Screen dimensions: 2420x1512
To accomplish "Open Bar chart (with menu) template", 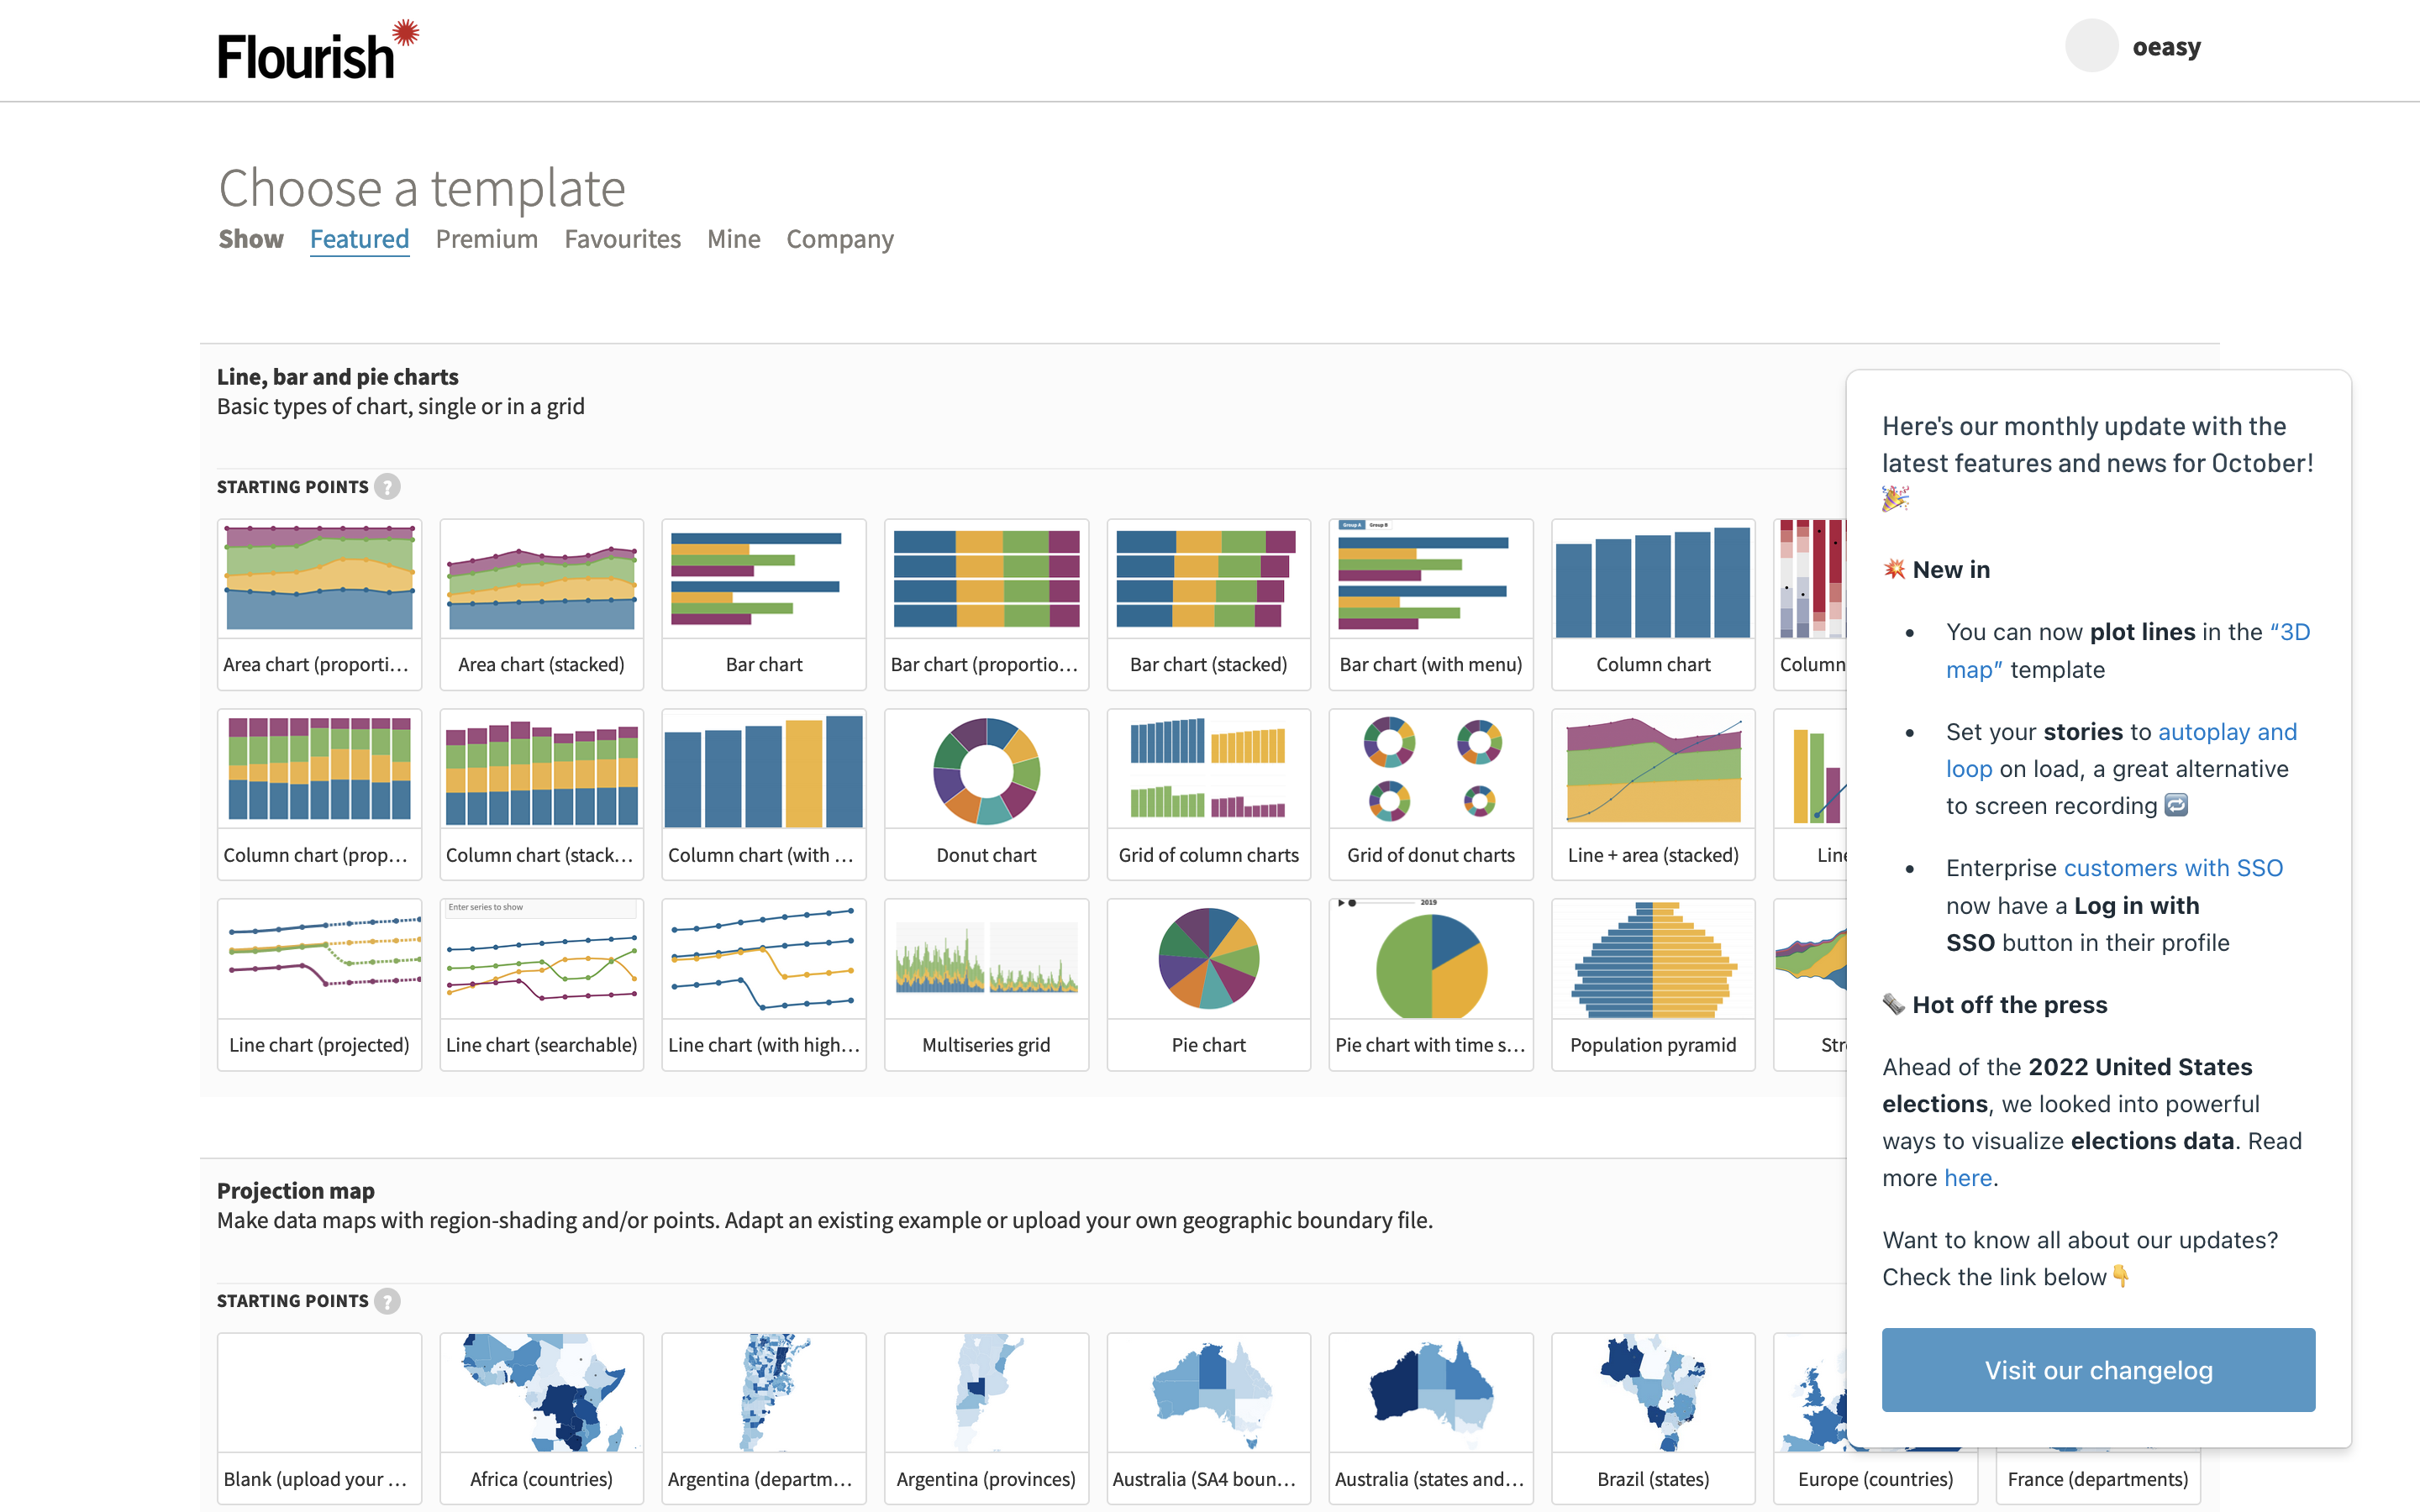I will tap(1430, 604).
